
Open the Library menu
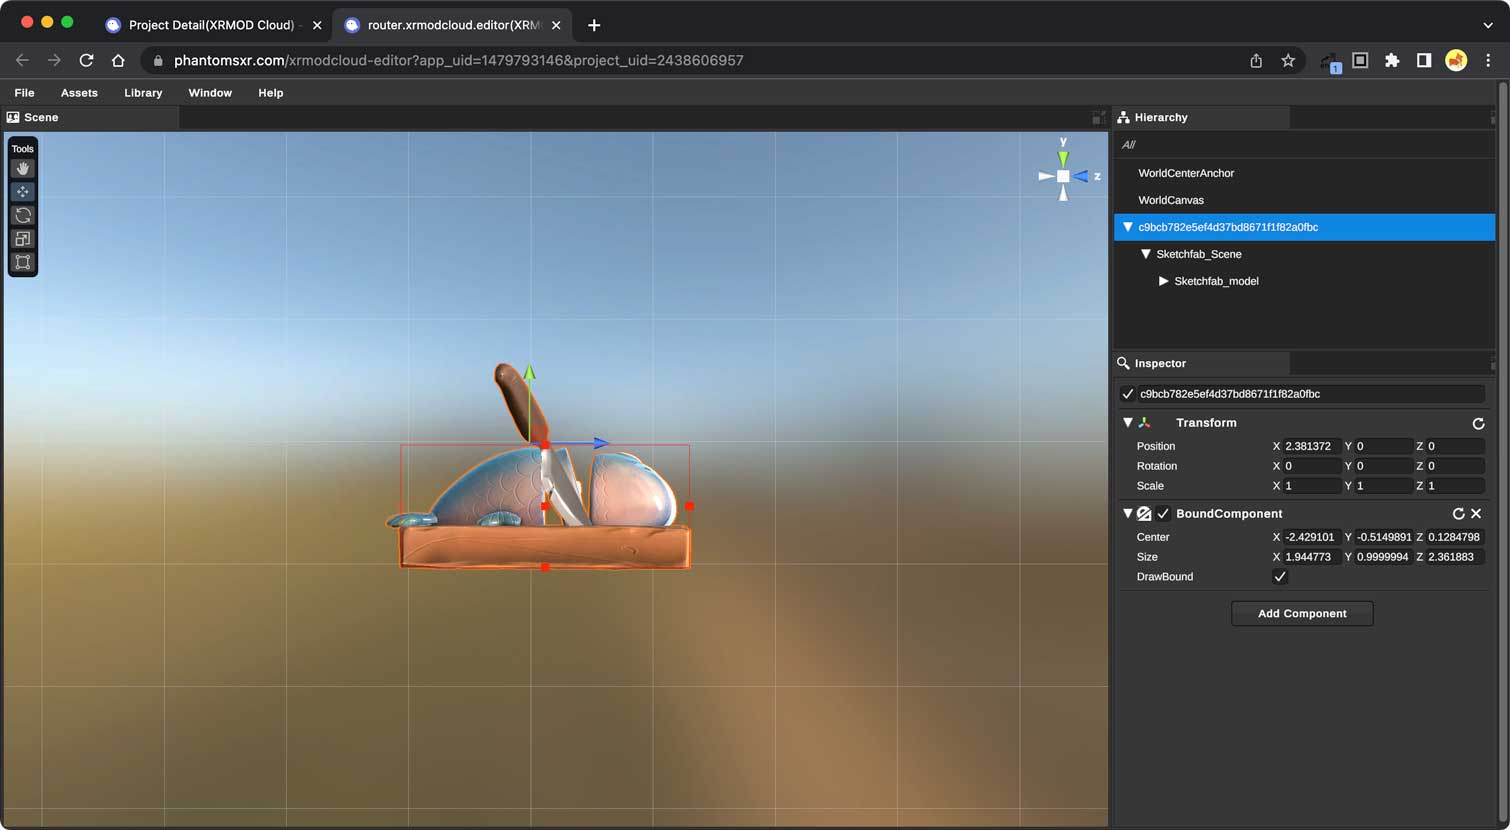click(x=143, y=93)
